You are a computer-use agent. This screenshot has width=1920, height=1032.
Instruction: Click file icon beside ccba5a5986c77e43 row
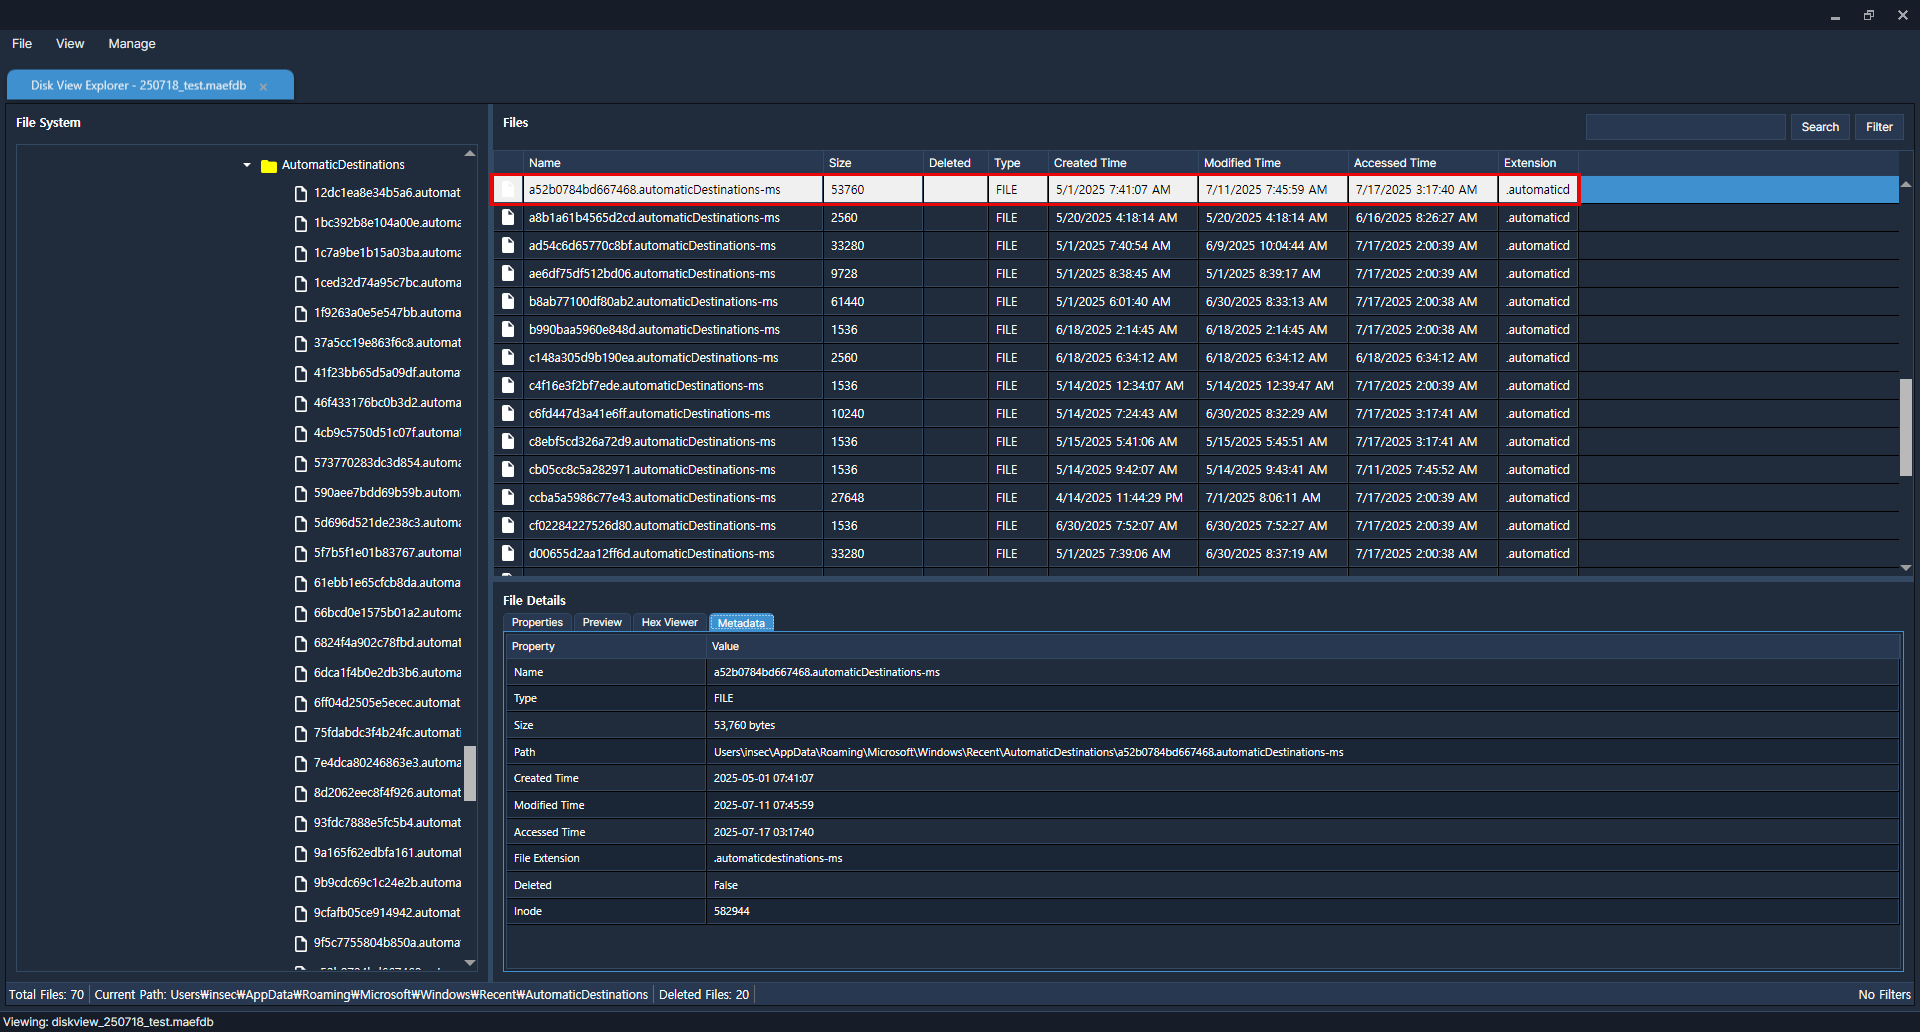(508, 497)
